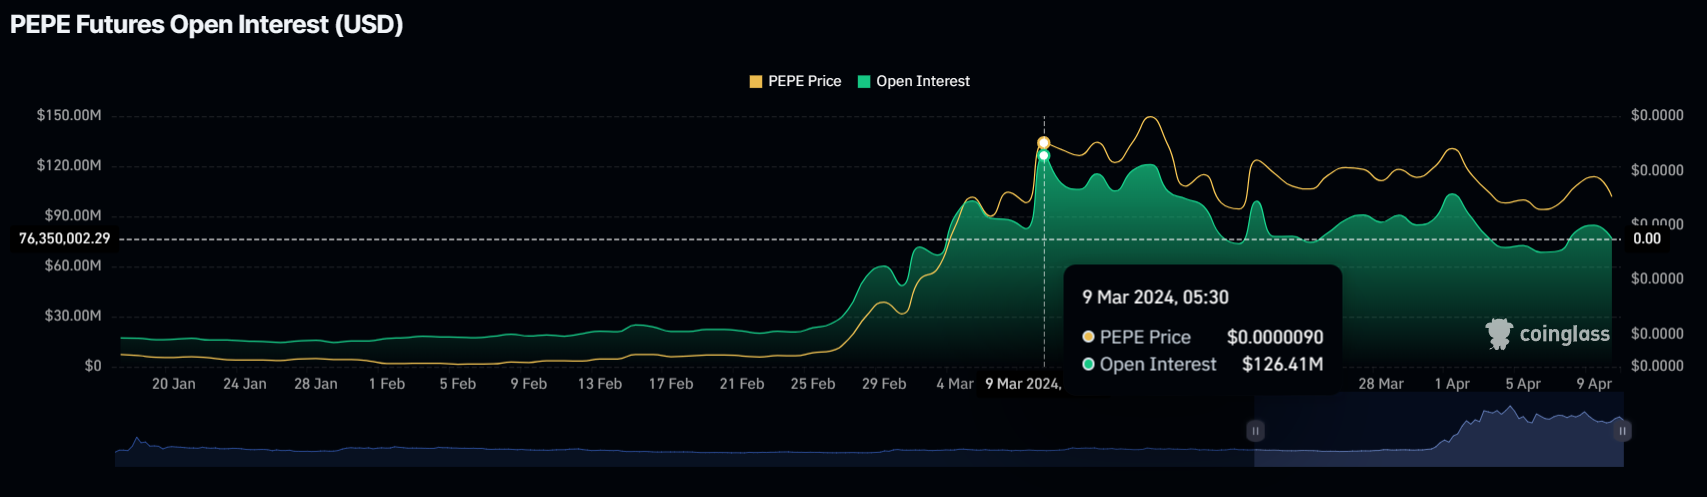Viewport: 1707px width, 497px height.
Task: Toggle the PEPE Price legend series
Action: tap(795, 81)
